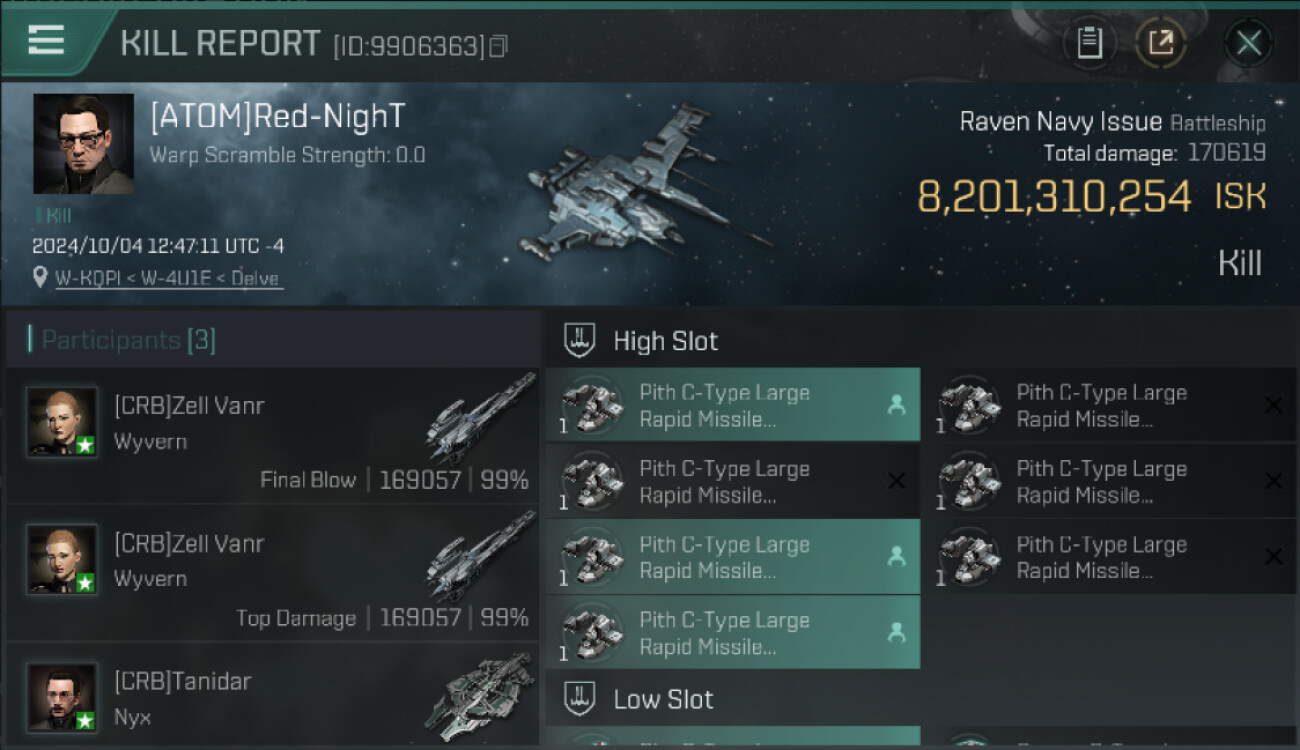
Task: Select first highlighted Pith C-Type launcher
Action: [x=733, y=405]
